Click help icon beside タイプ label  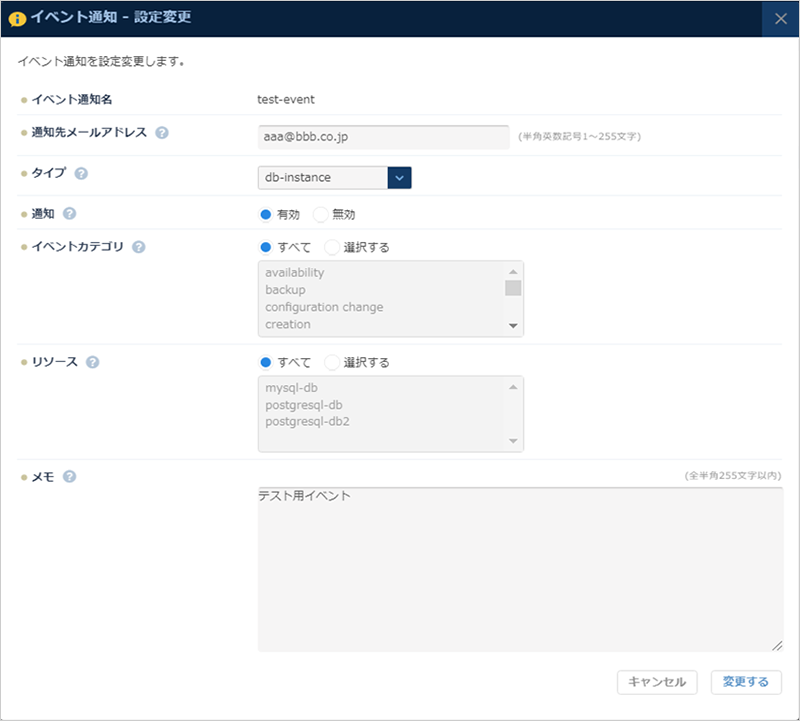[x=82, y=173]
